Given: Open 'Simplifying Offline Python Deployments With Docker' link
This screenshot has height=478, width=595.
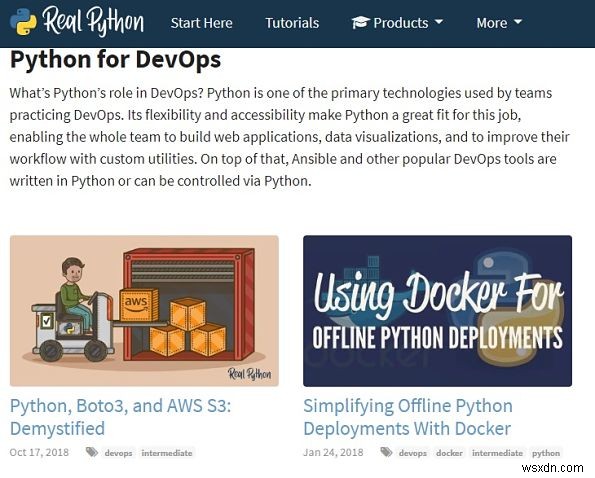Looking at the screenshot, I should pos(408,417).
